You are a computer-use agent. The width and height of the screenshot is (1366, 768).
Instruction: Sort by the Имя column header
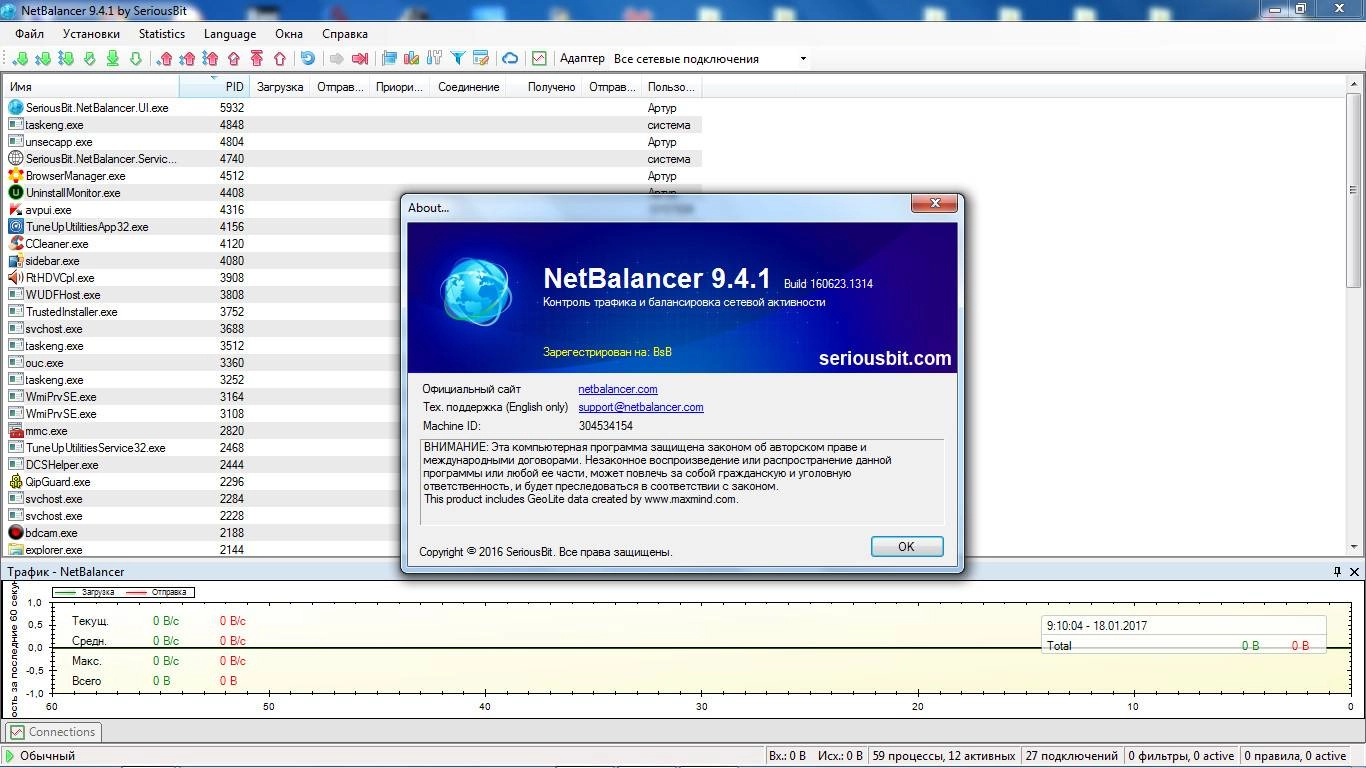(90, 87)
